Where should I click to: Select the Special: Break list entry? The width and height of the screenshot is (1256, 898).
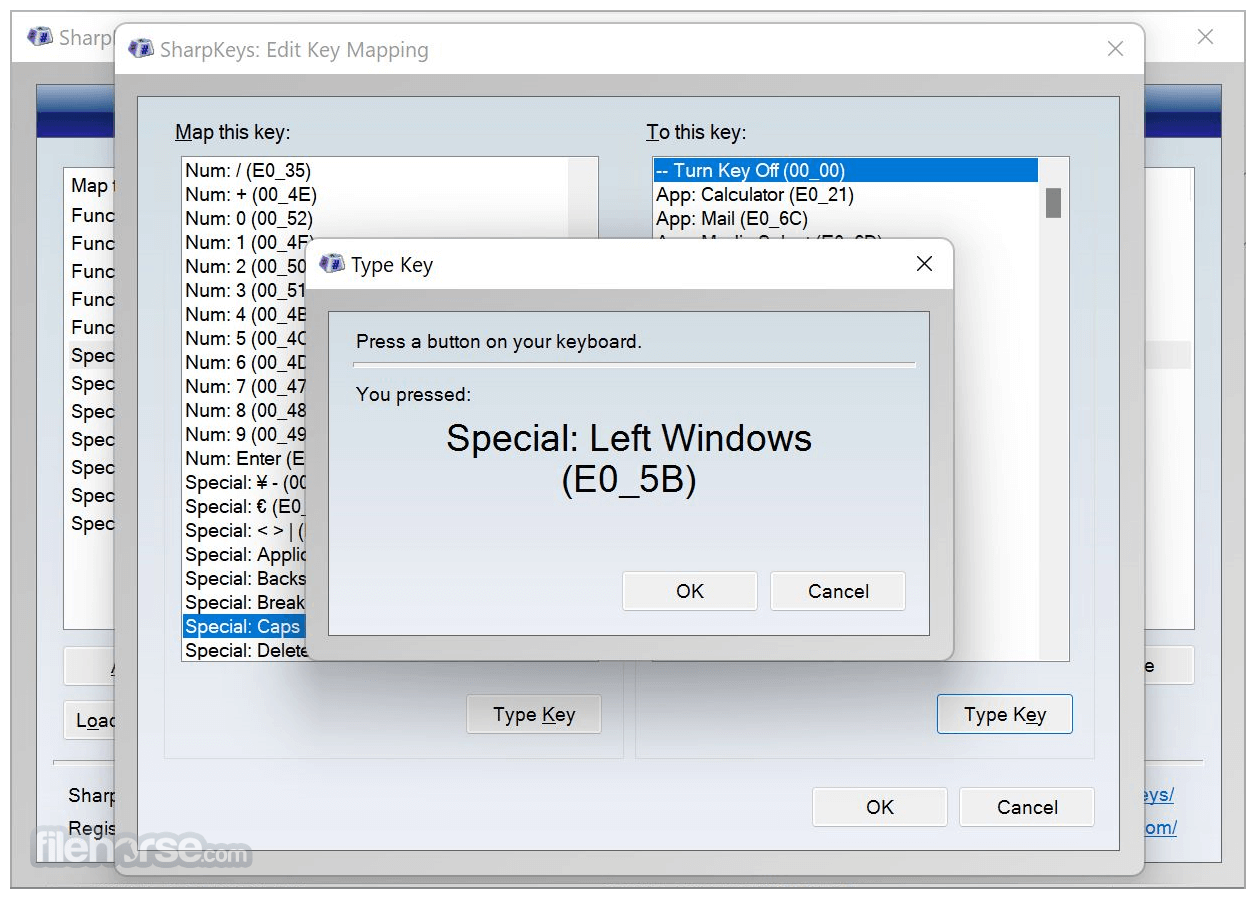pos(245,603)
